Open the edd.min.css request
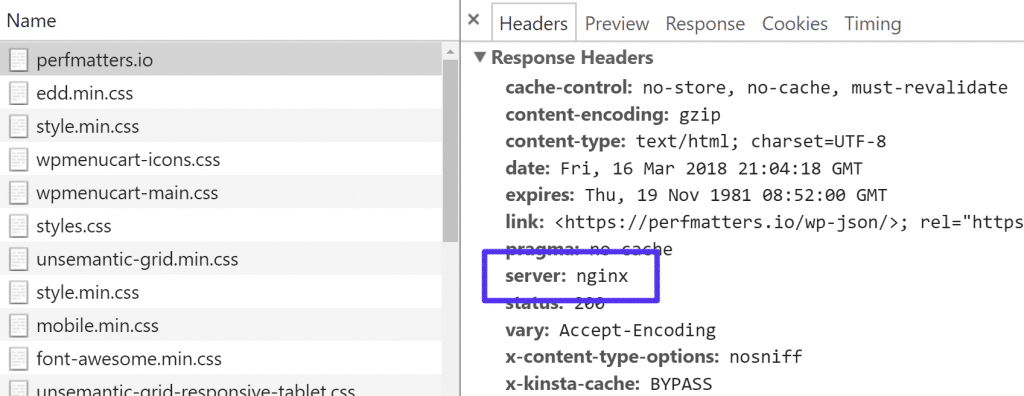1024x396 pixels. [x=221, y=93]
